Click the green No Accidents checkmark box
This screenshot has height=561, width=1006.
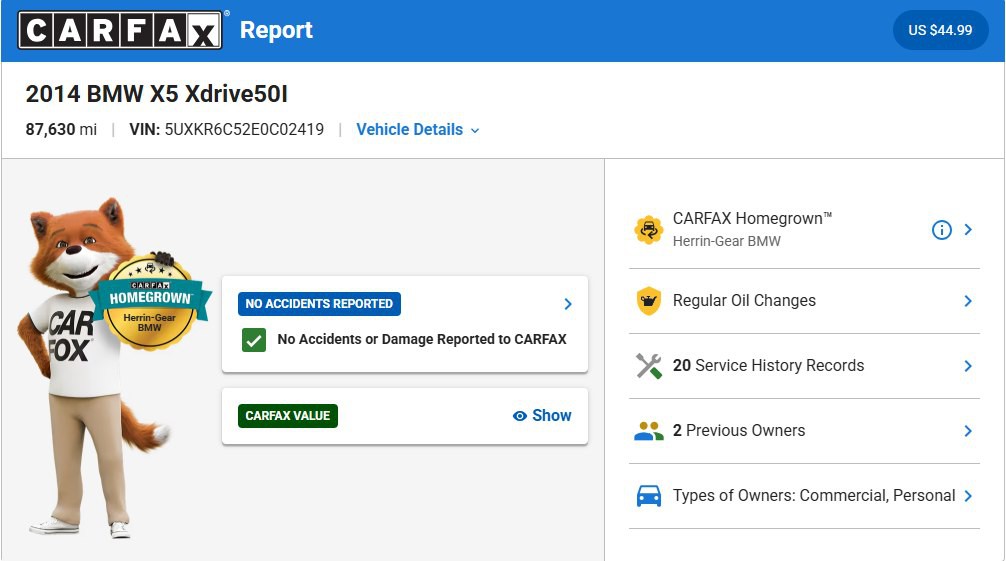(254, 340)
